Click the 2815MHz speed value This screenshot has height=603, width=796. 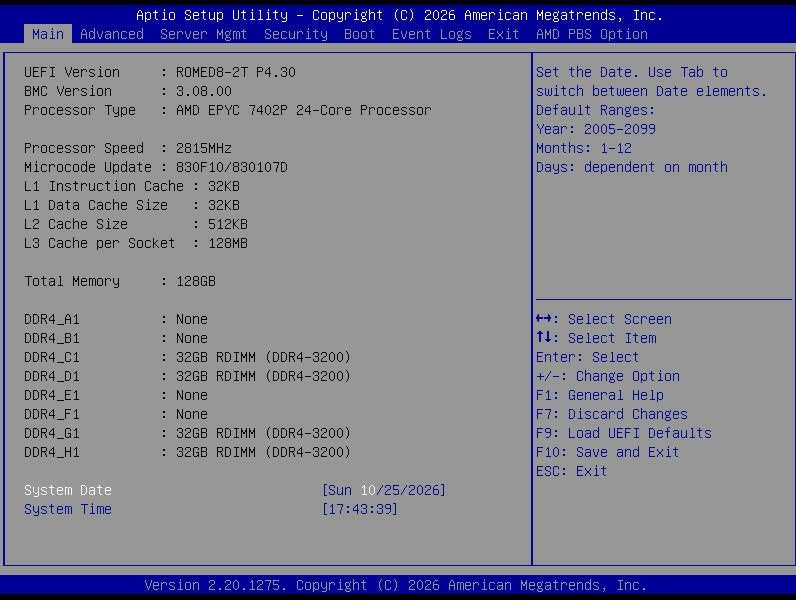204,148
